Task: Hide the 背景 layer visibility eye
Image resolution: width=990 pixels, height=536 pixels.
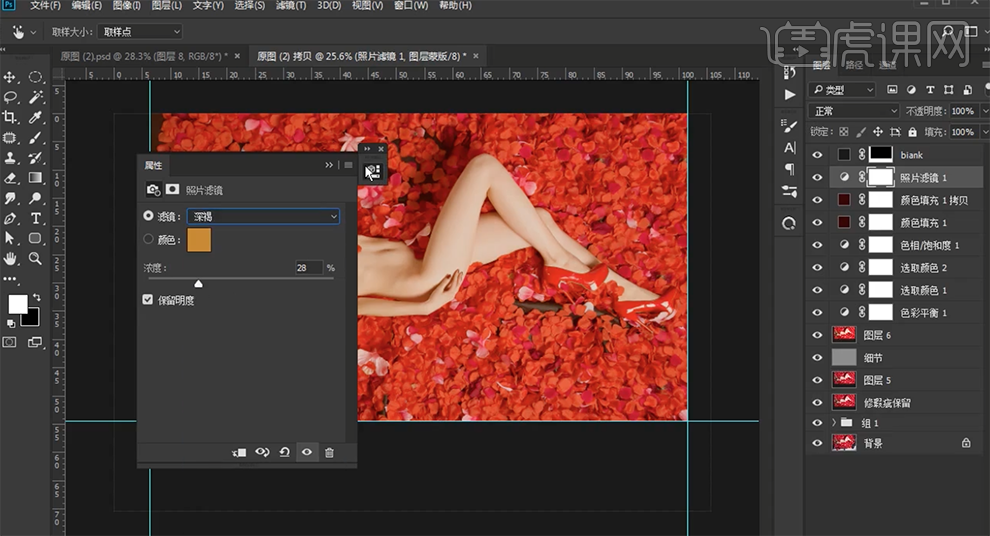Action: coord(818,443)
